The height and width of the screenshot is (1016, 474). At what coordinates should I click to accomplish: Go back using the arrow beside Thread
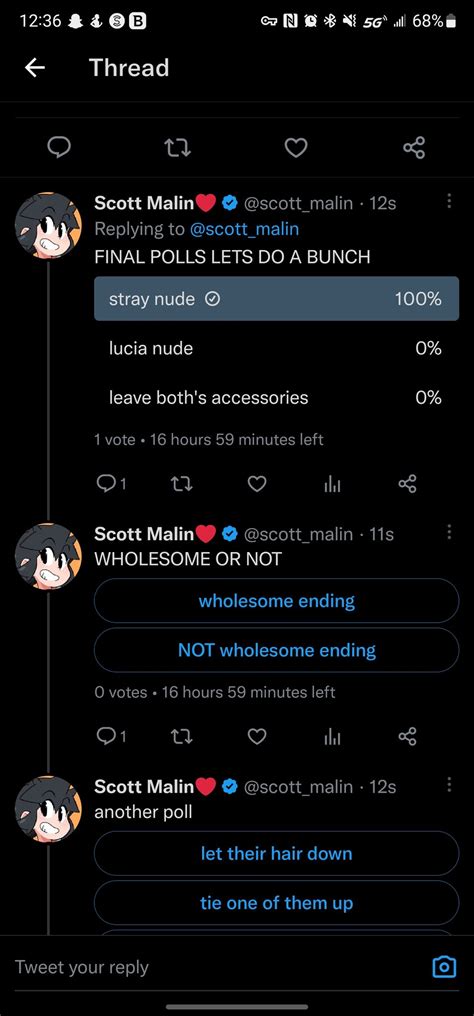pos(35,67)
